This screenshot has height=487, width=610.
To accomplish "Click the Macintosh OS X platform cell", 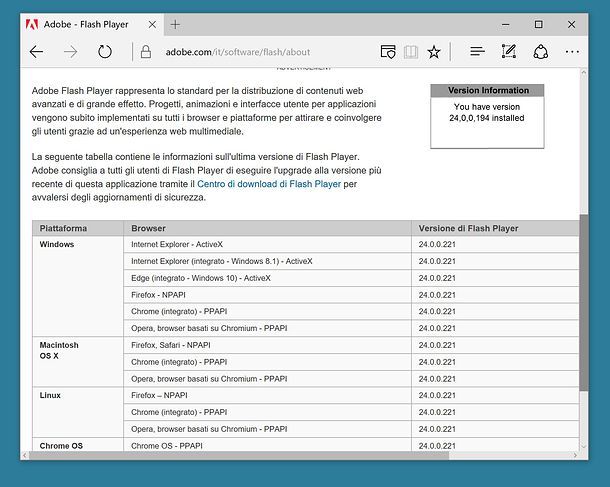I will [x=78, y=362].
